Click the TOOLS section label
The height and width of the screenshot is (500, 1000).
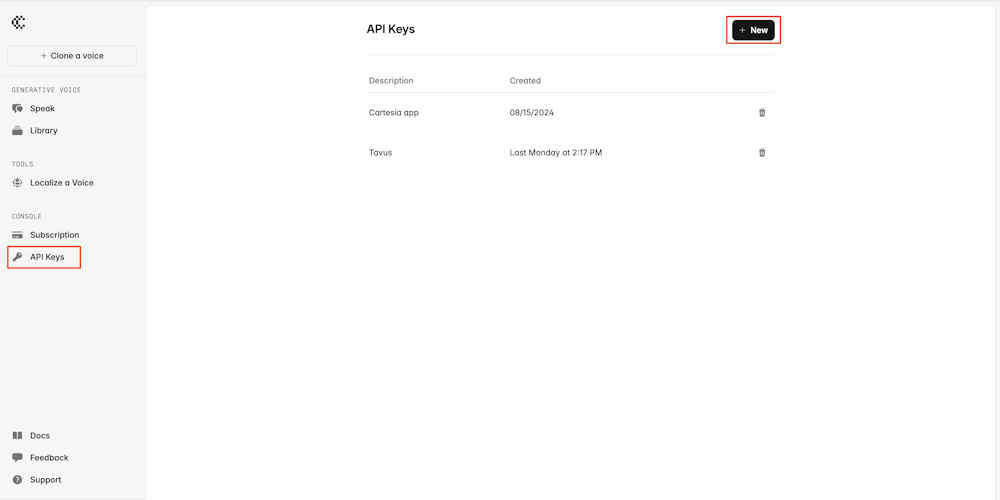click(22, 164)
